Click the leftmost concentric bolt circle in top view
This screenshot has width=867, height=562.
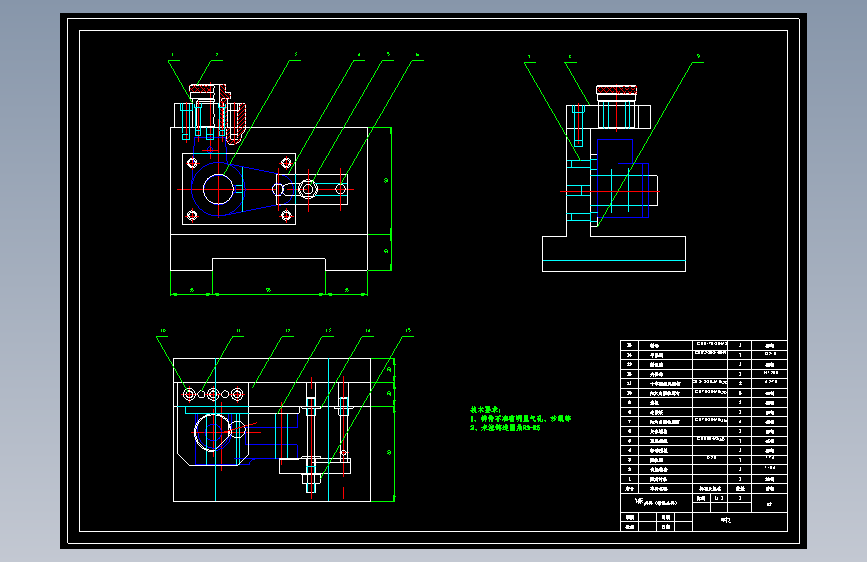coord(189,394)
